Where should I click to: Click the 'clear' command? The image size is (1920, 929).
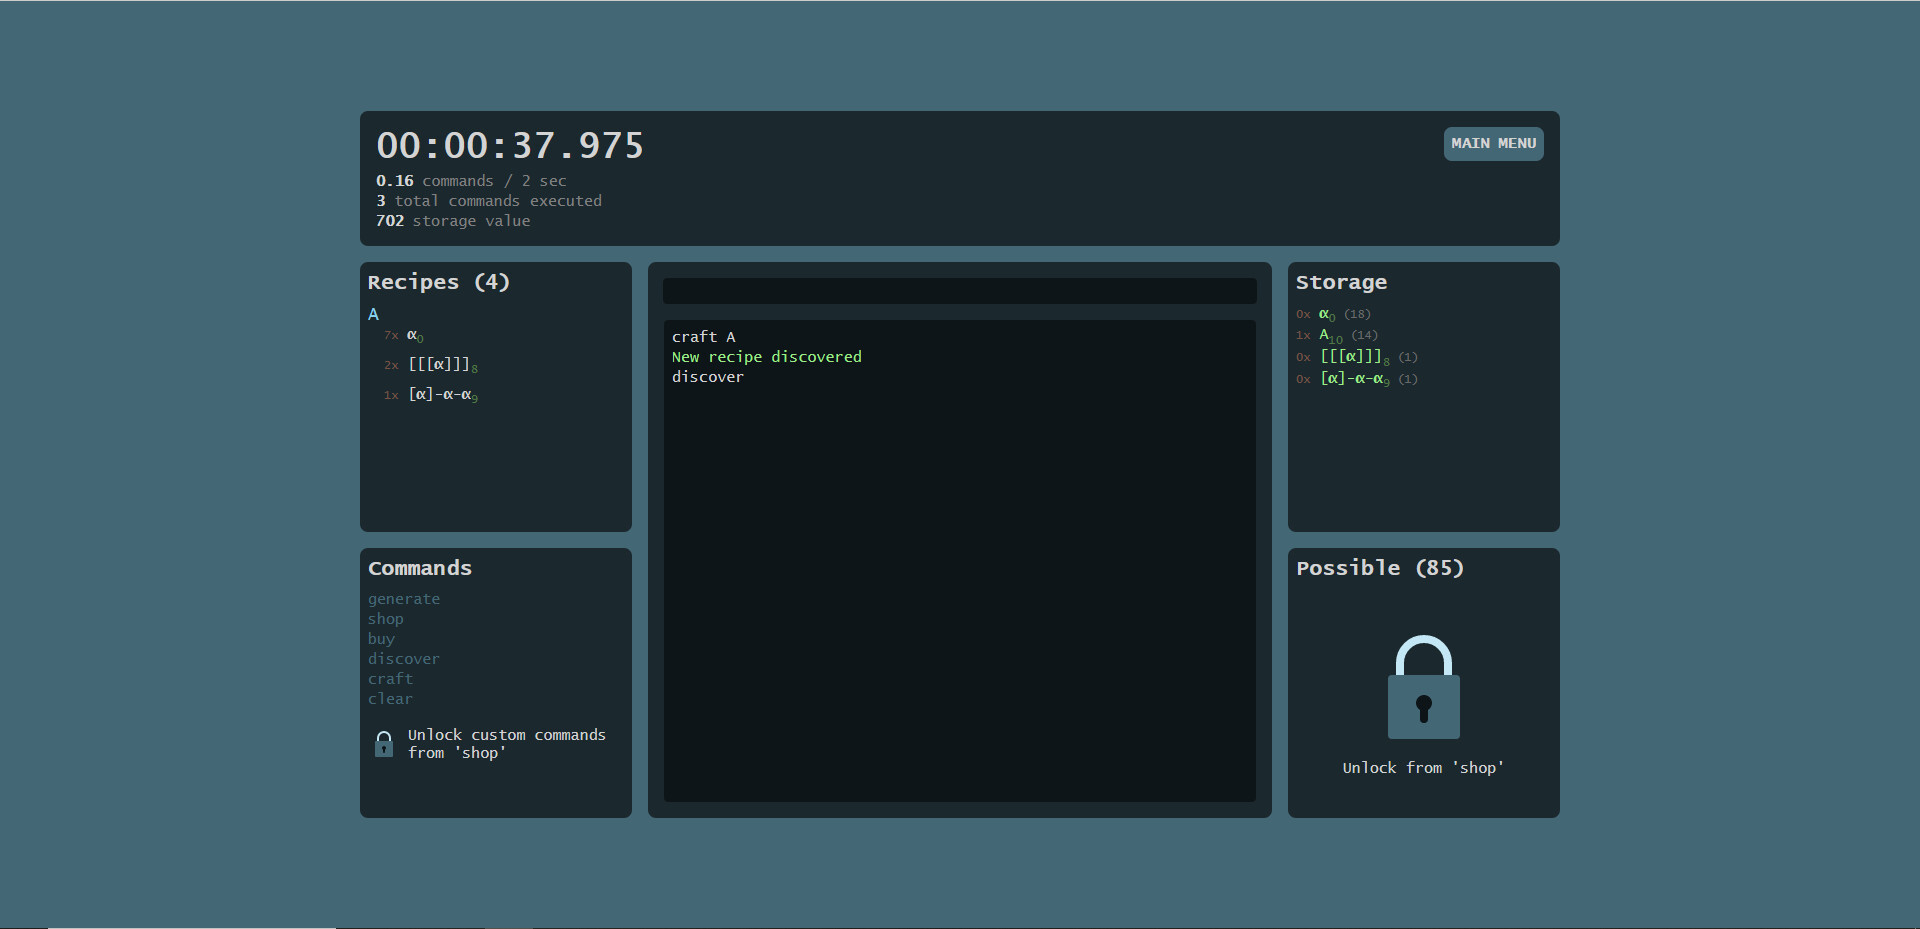390,699
